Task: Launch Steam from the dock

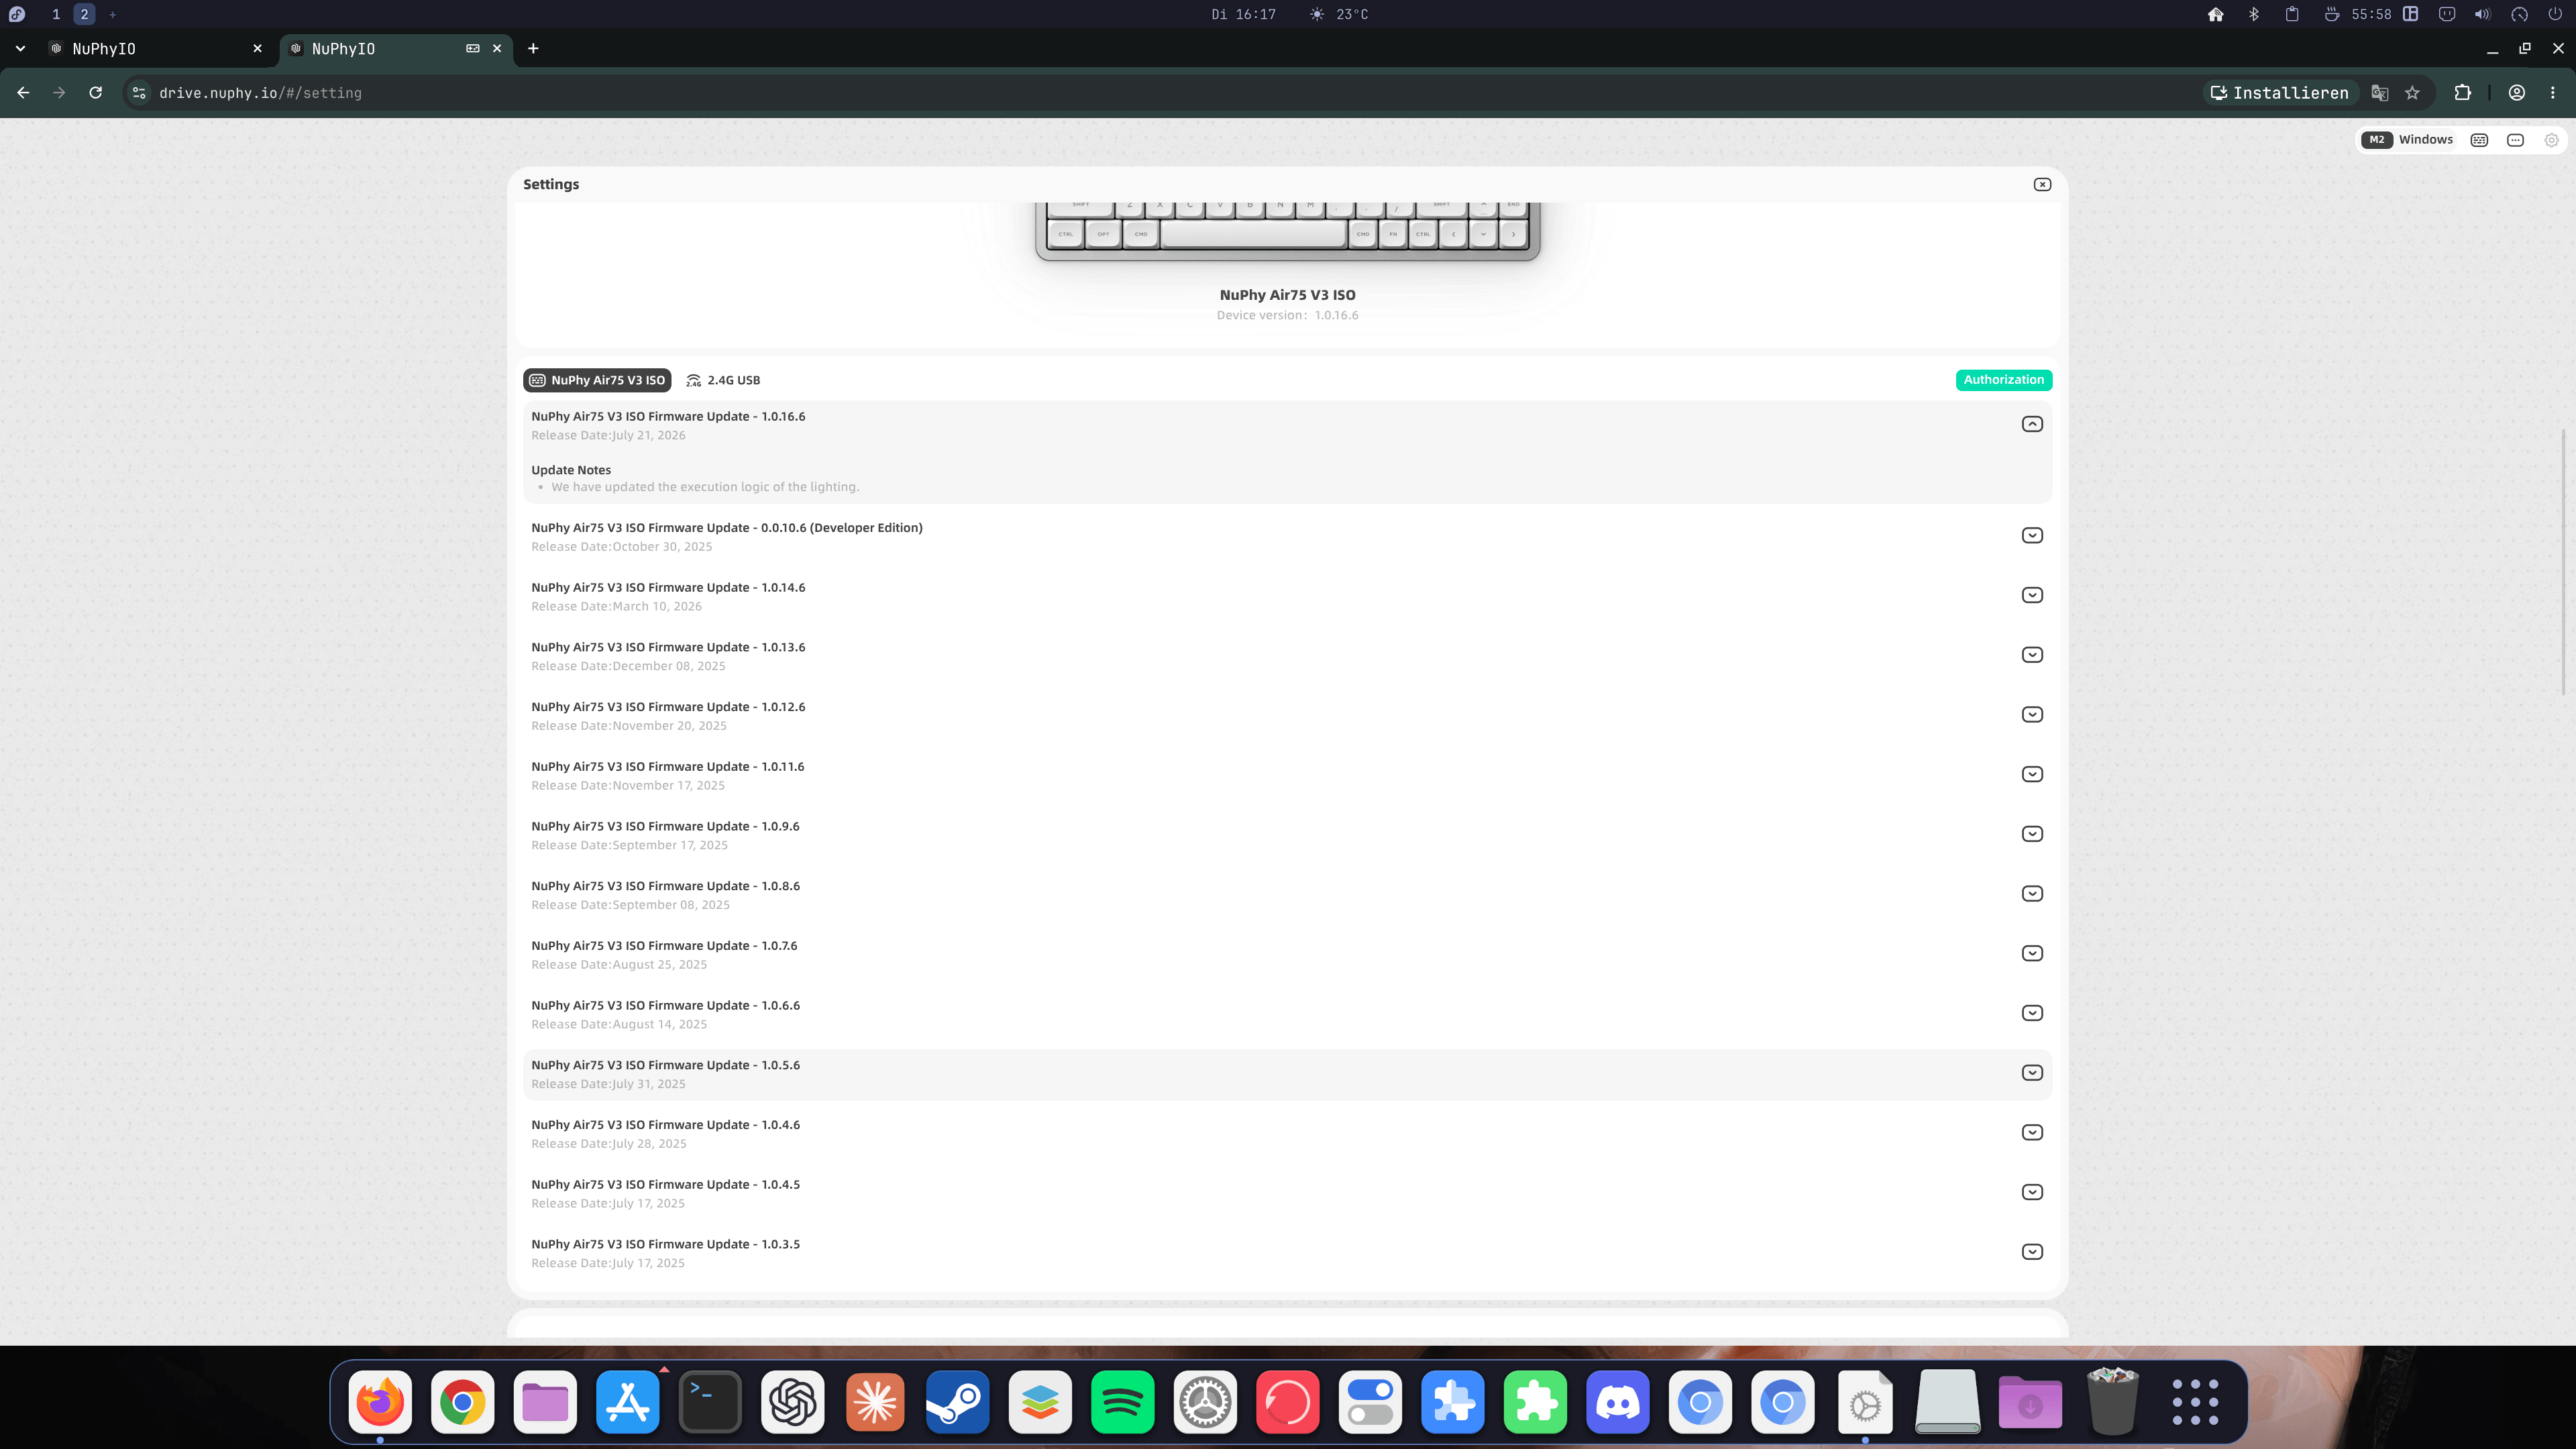Action: pyautogui.click(x=957, y=1402)
